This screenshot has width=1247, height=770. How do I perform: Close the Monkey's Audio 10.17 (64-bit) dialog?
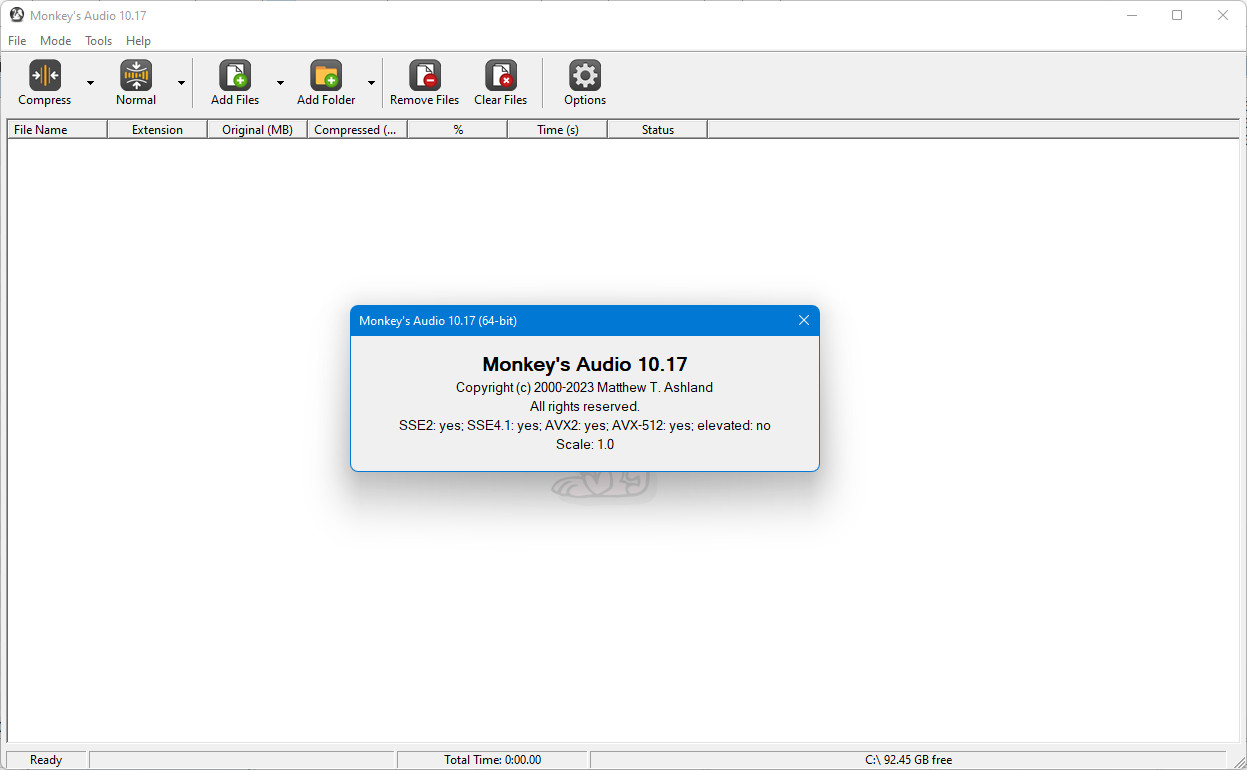pyautogui.click(x=804, y=320)
